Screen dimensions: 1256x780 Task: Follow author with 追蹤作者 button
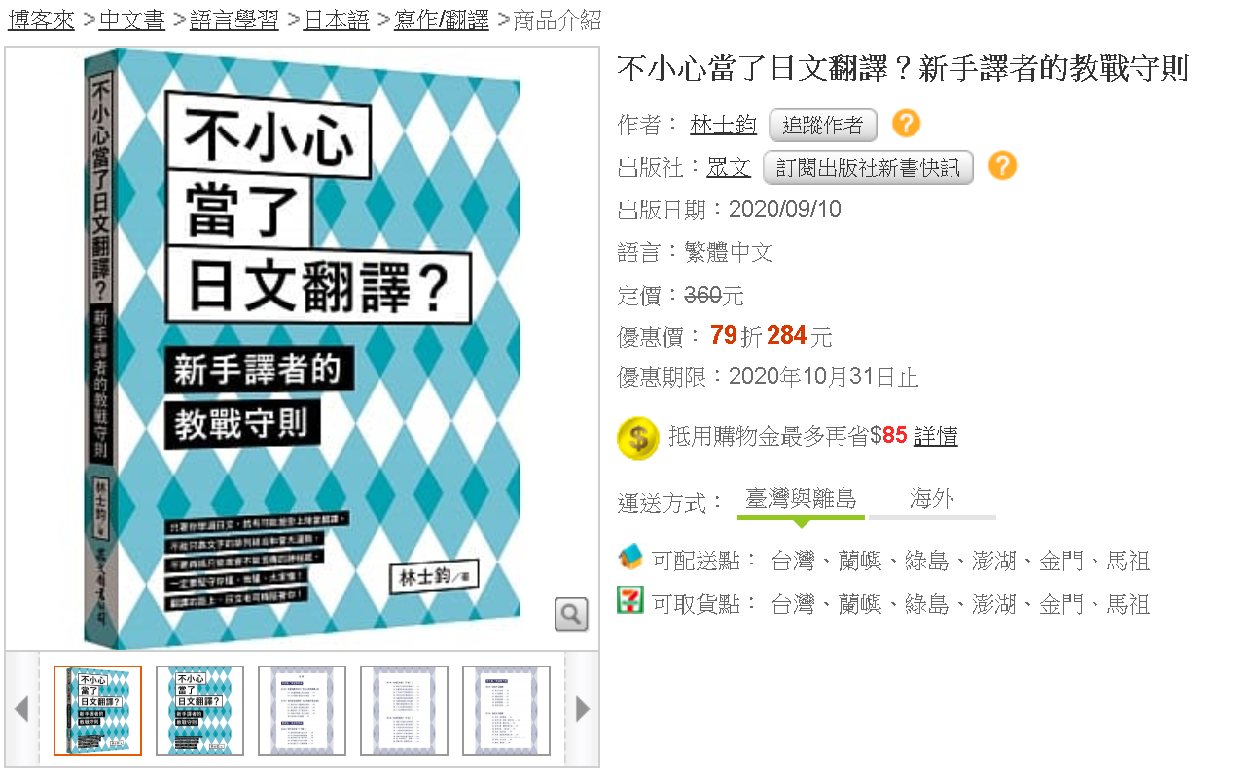823,125
